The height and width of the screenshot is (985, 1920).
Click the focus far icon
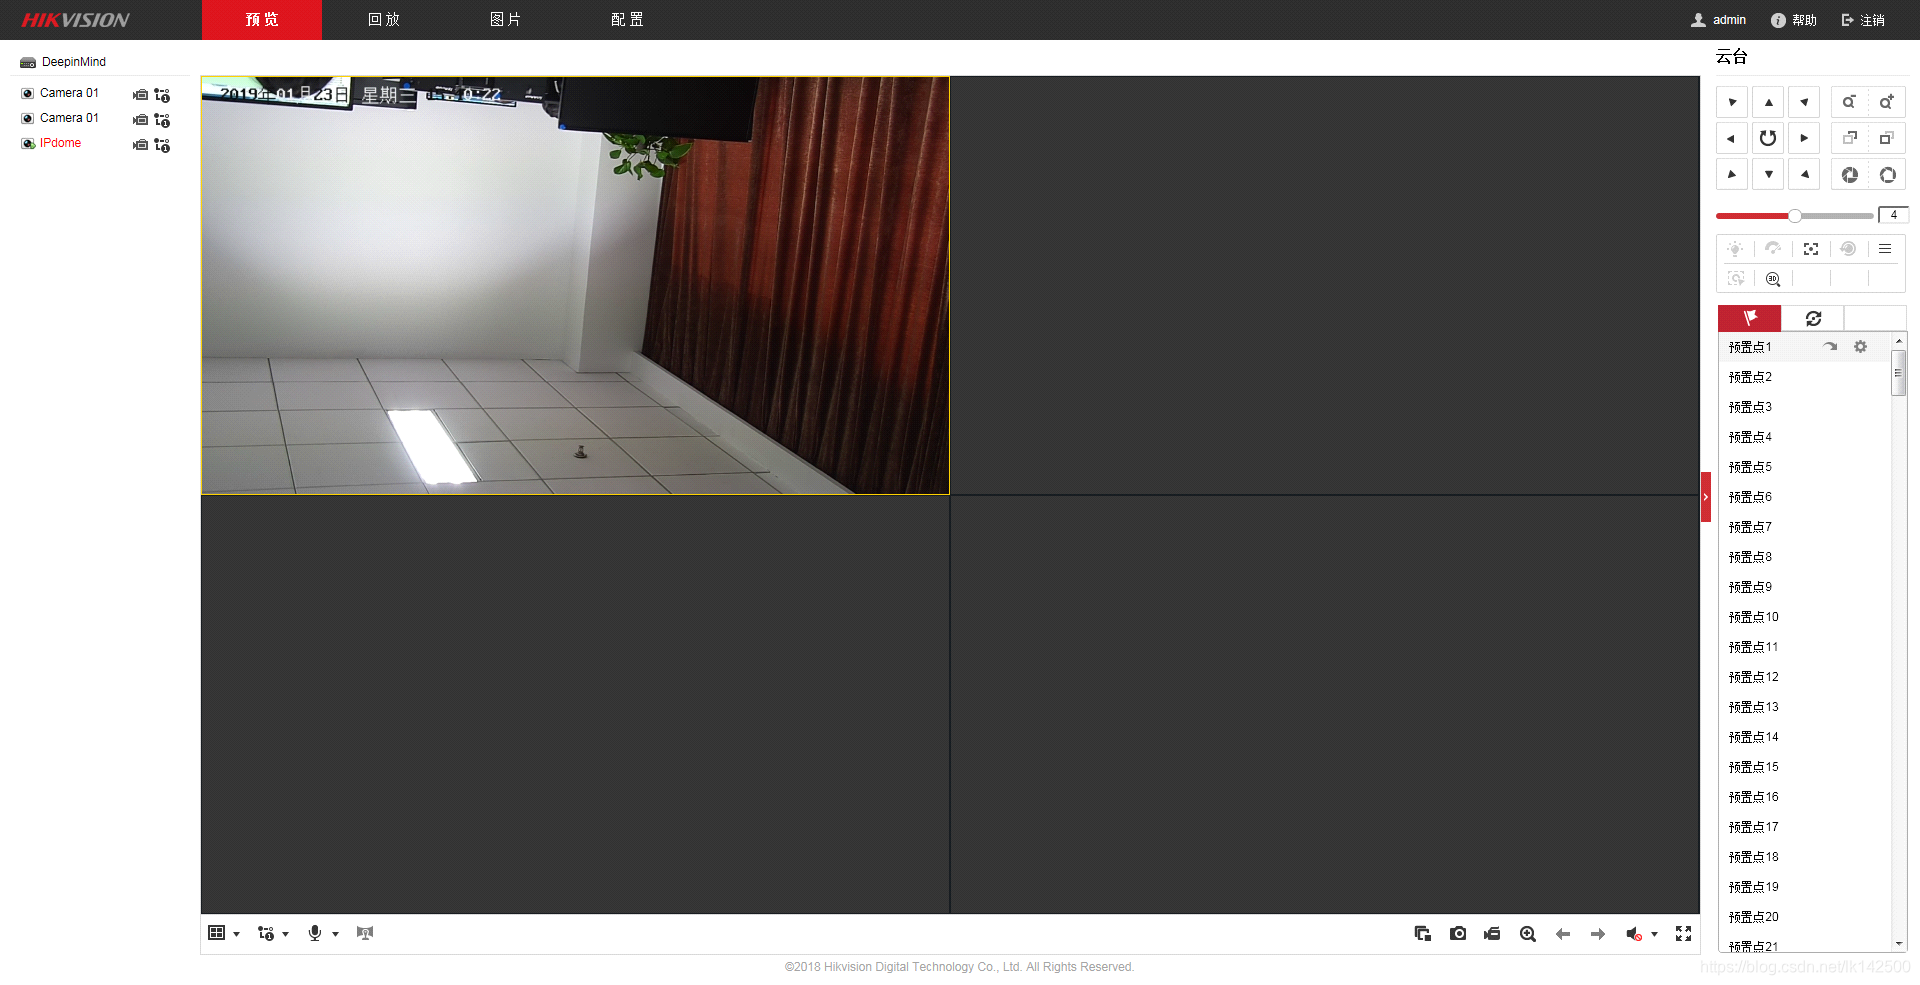pyautogui.click(x=1886, y=138)
